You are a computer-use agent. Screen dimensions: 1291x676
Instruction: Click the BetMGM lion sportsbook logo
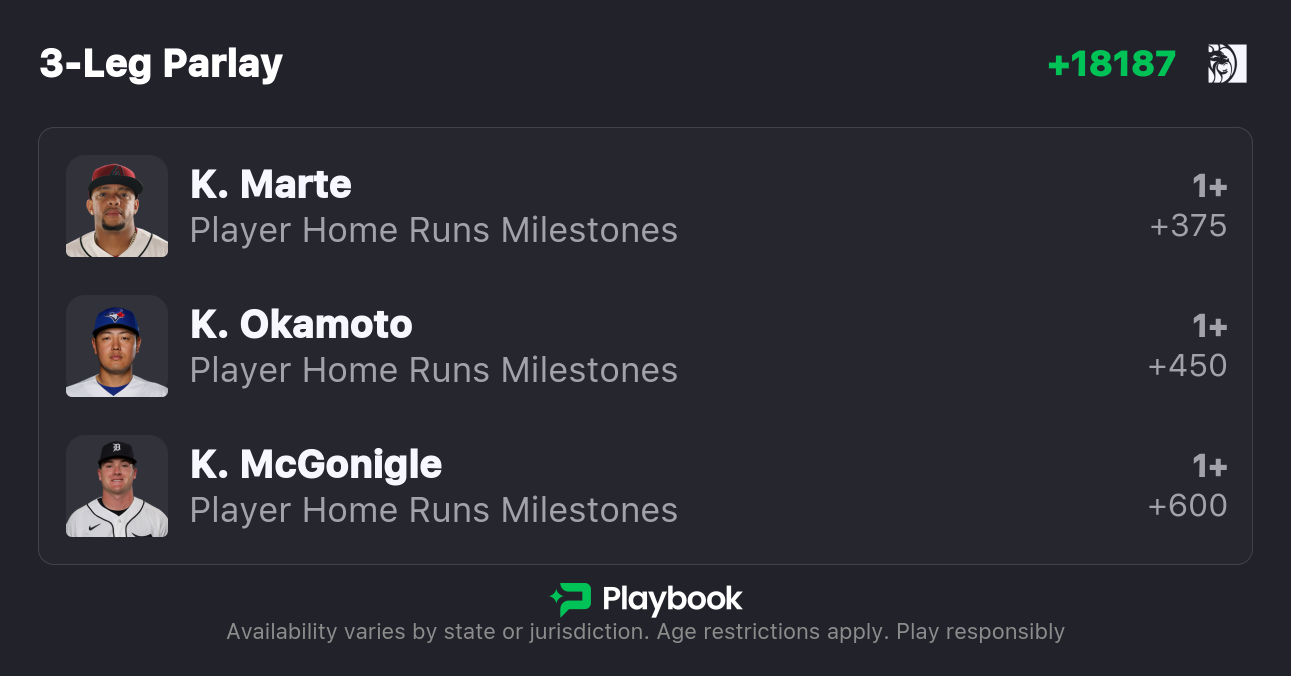(1227, 64)
